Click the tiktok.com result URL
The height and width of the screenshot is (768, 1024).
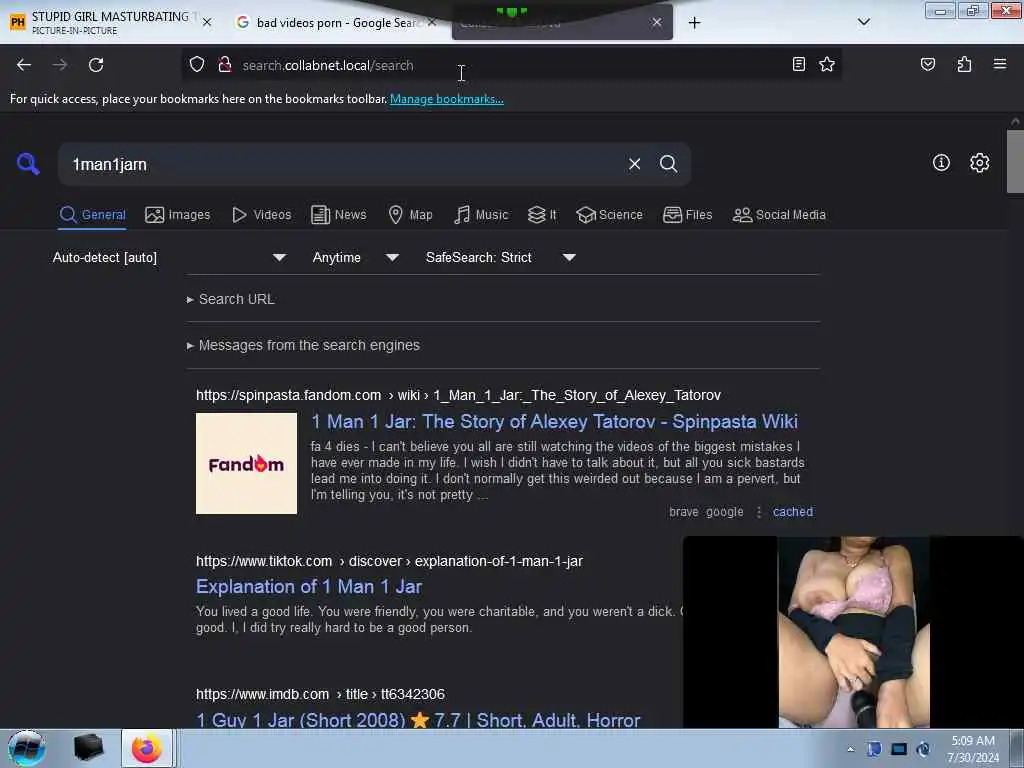point(389,561)
